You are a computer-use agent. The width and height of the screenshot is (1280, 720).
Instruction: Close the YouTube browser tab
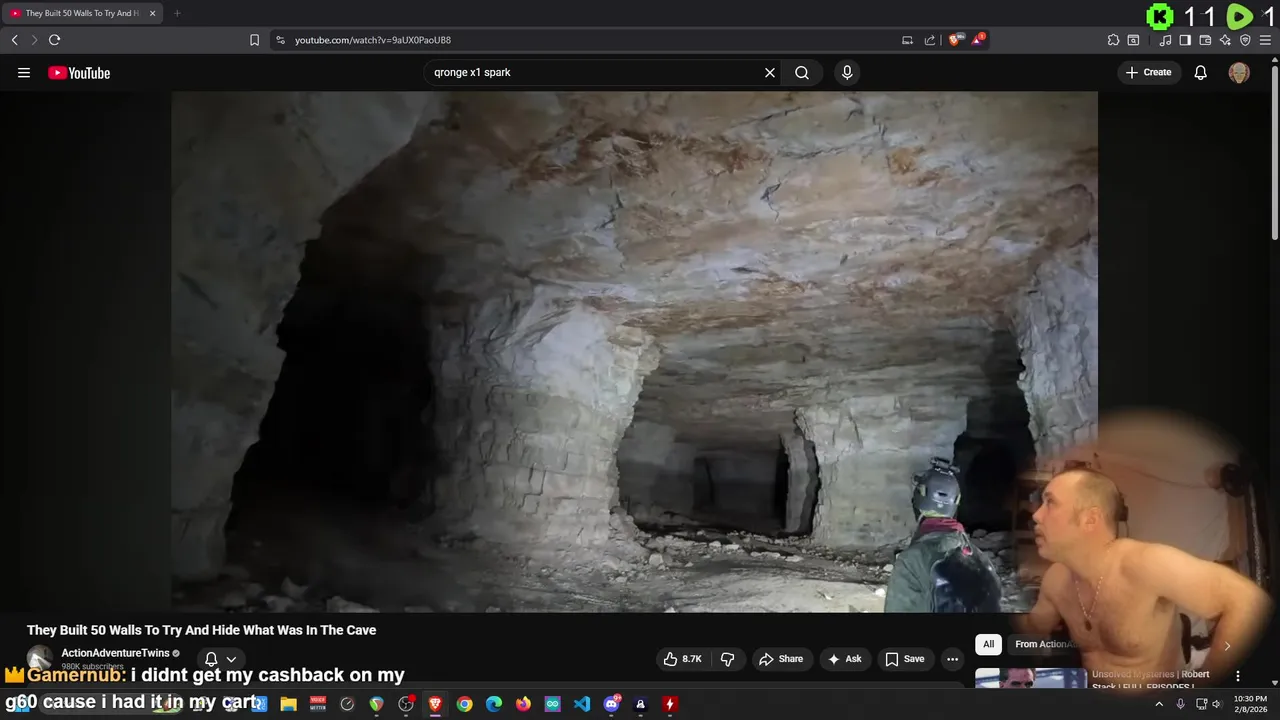point(153,13)
